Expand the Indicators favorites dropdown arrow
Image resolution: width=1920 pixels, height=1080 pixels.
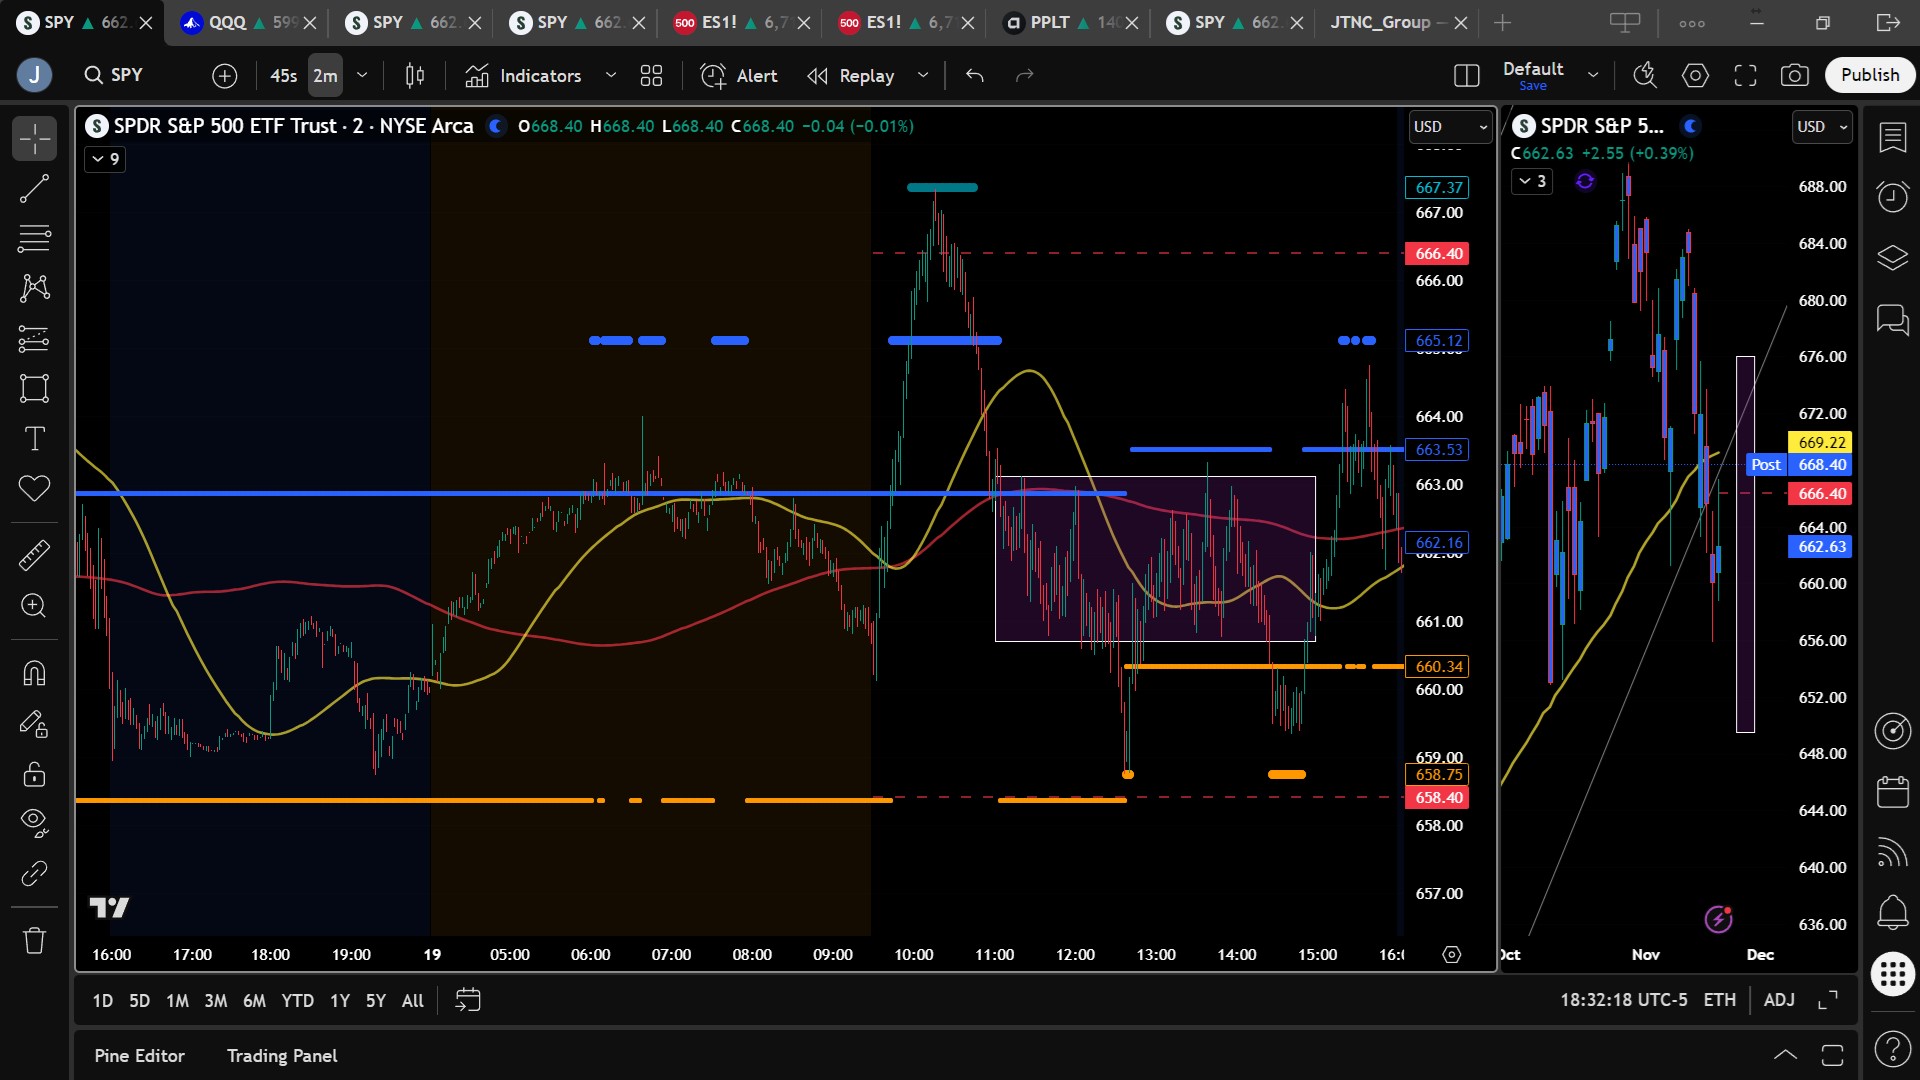pyautogui.click(x=611, y=75)
